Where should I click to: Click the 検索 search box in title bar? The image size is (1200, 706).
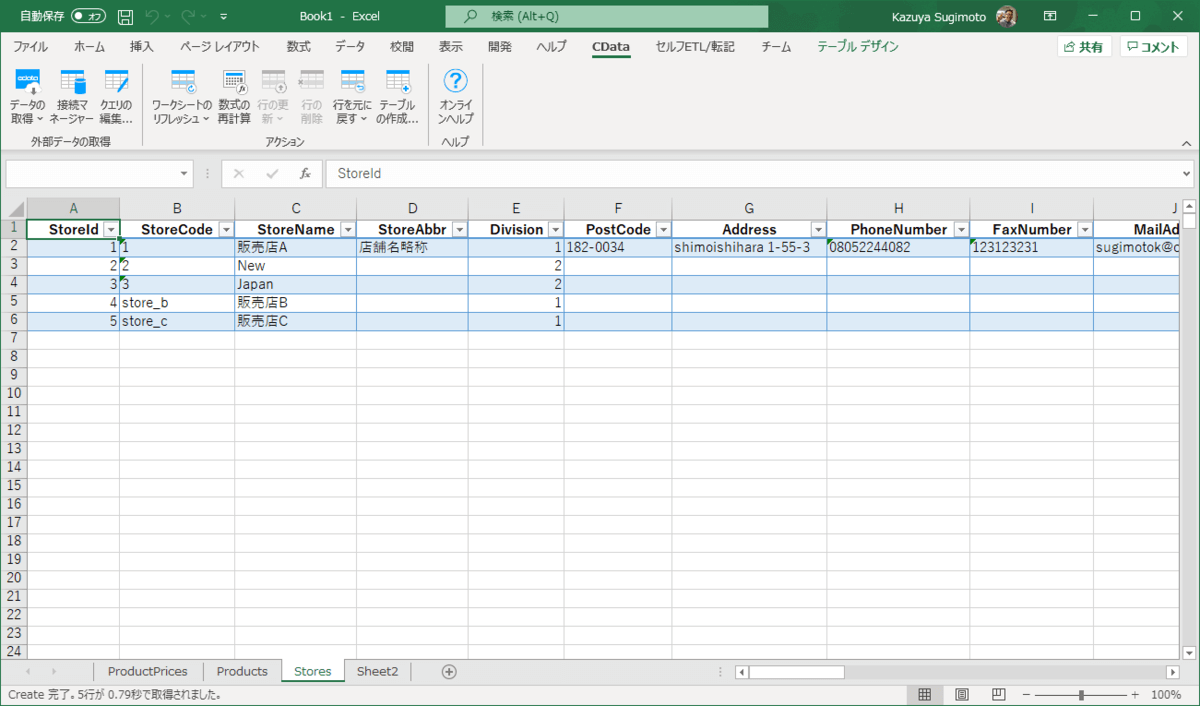pos(607,16)
